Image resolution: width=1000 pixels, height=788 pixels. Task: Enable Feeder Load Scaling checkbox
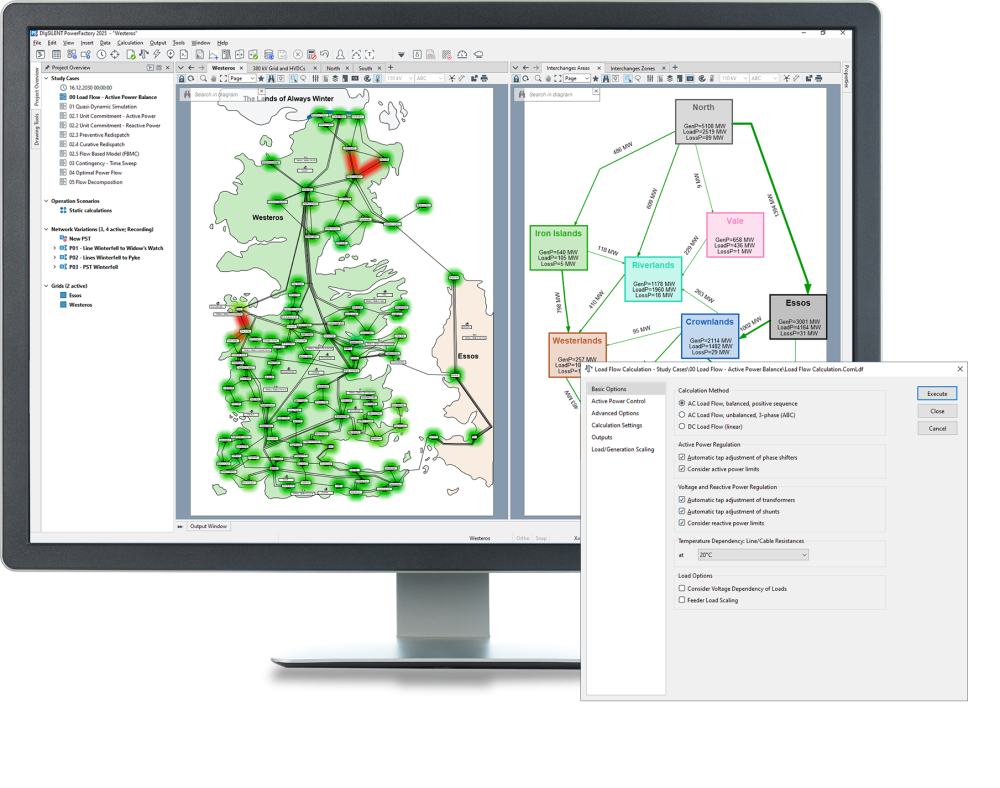682,600
